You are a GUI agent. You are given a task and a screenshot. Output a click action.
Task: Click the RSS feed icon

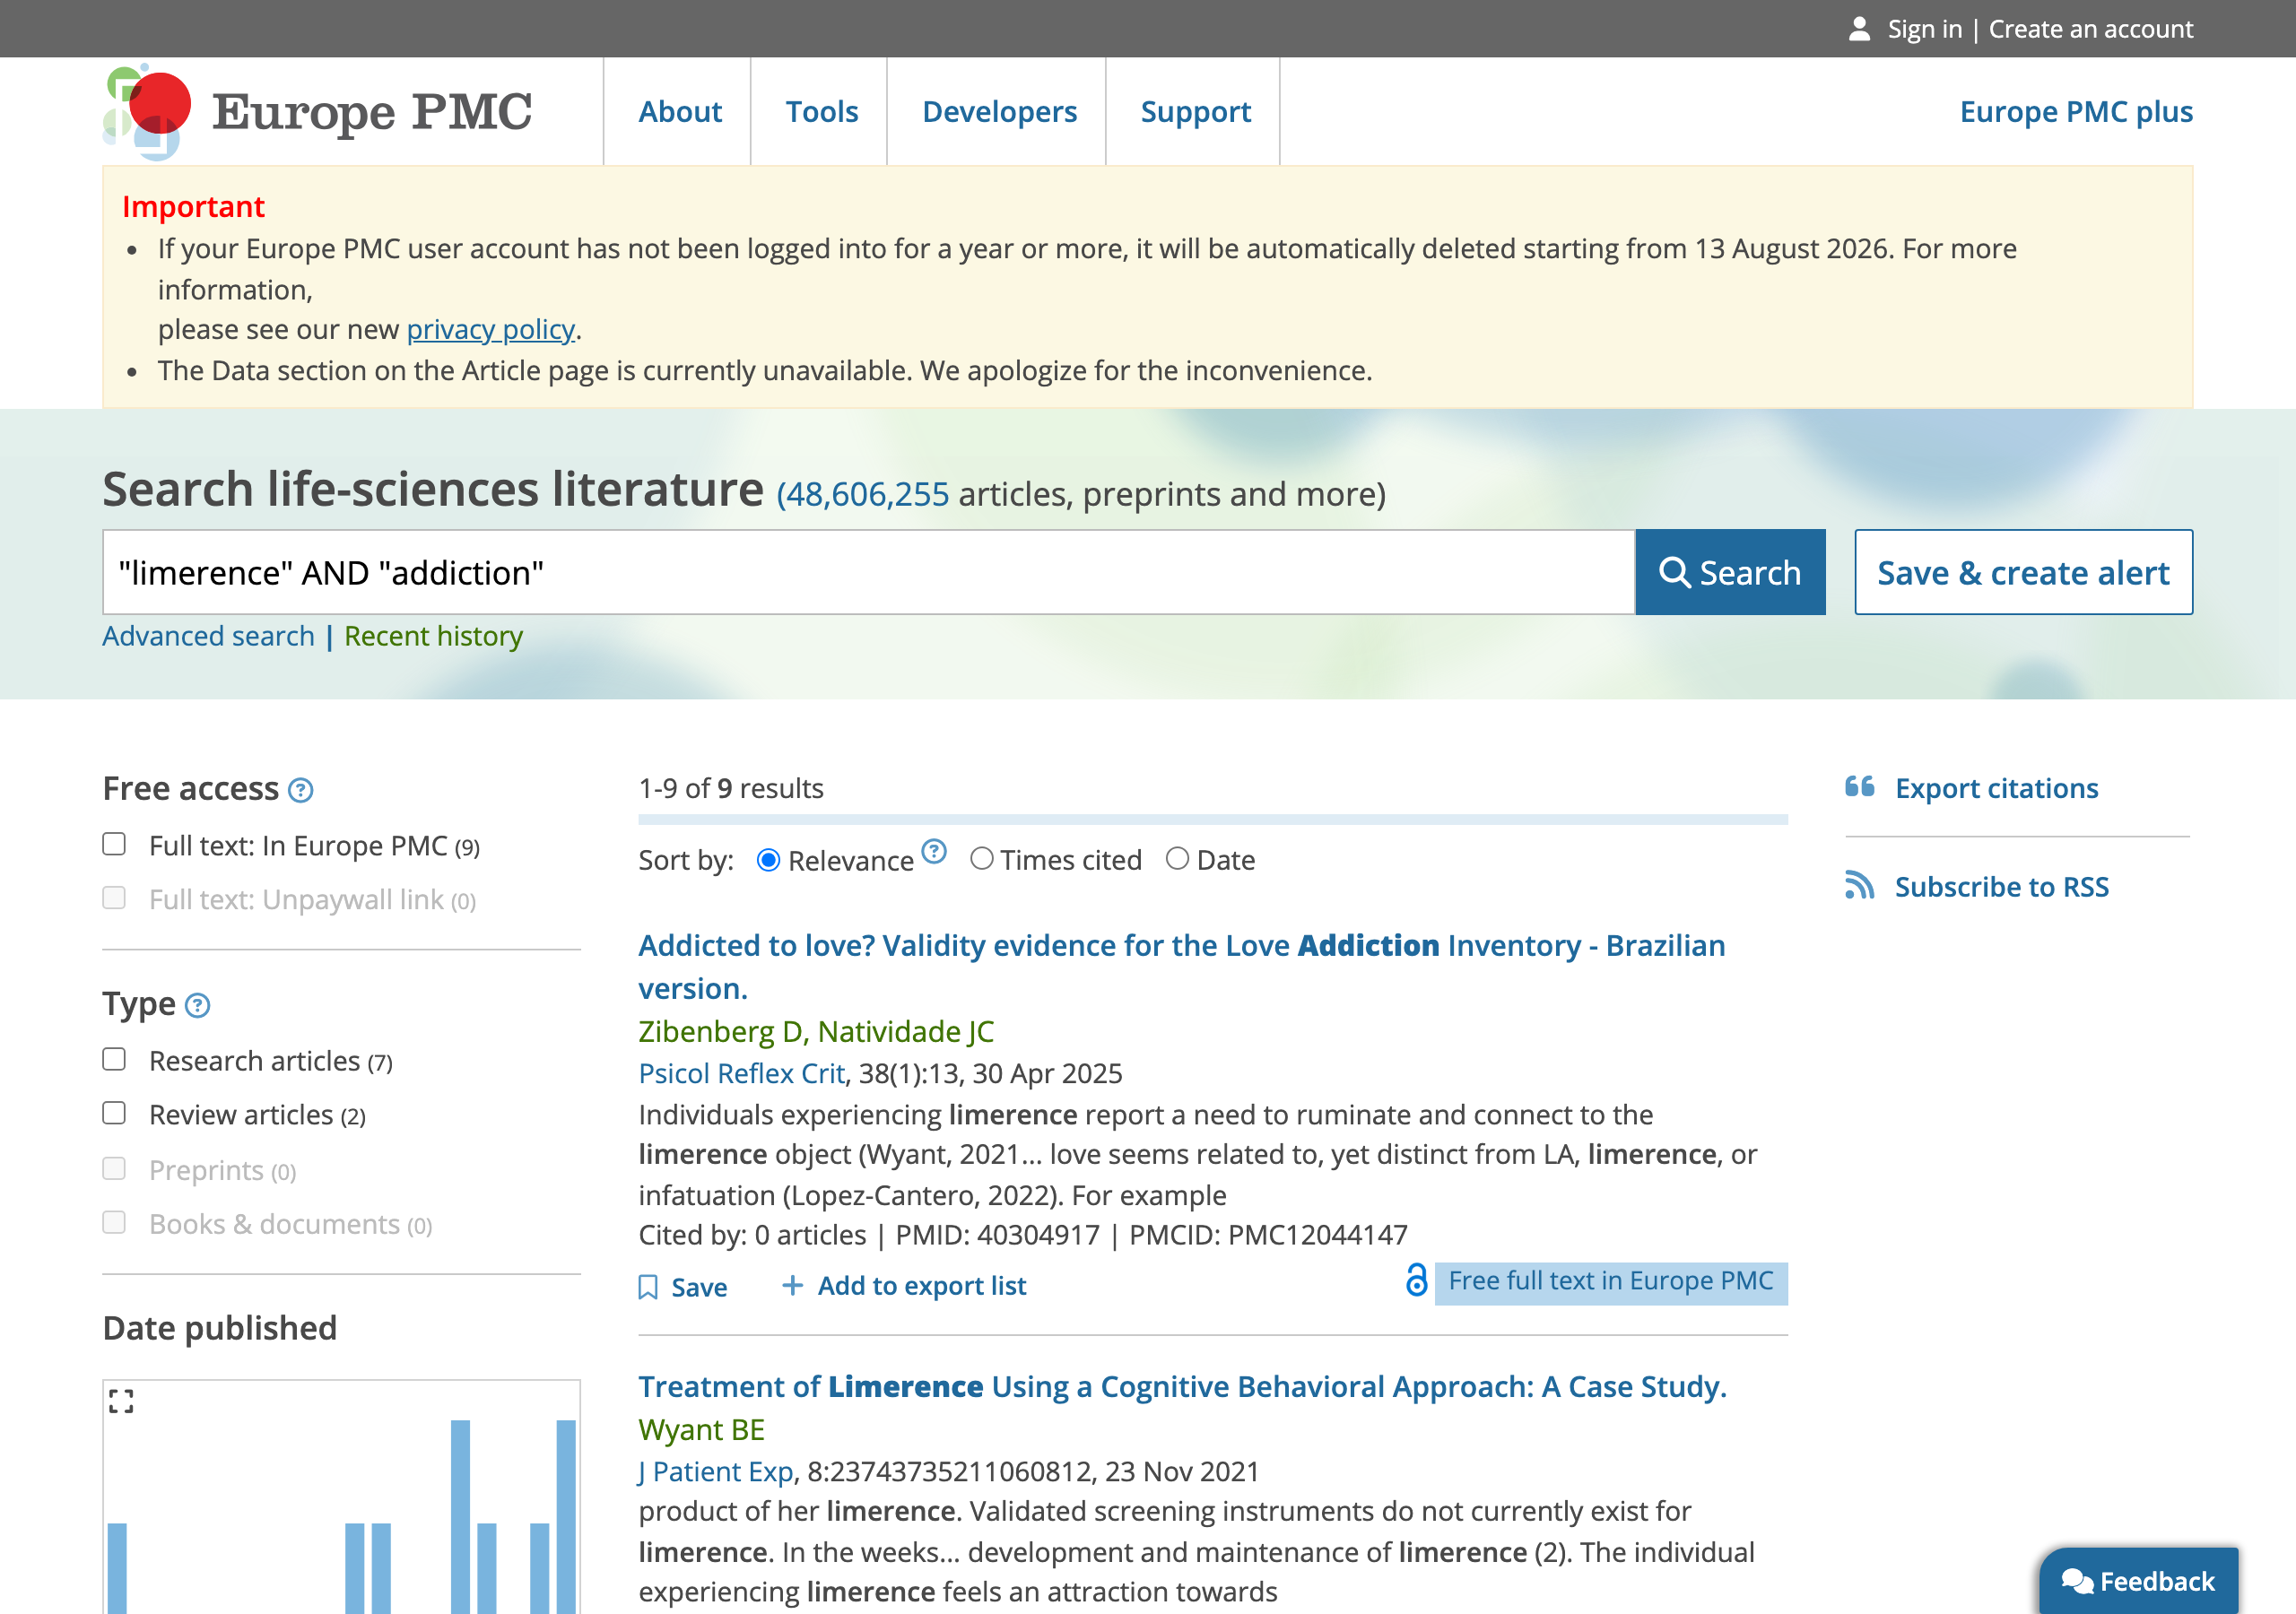(1859, 885)
